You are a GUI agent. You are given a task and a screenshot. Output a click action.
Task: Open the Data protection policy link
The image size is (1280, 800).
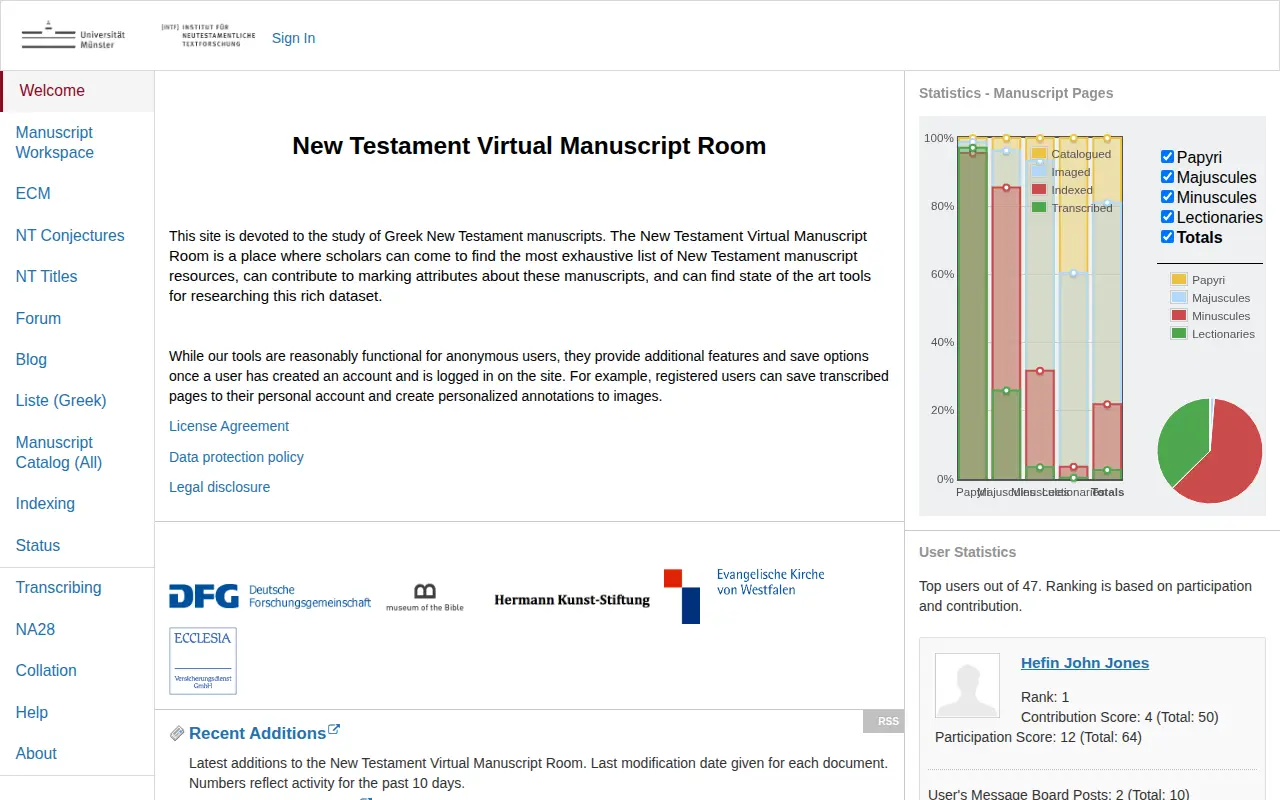pos(236,457)
